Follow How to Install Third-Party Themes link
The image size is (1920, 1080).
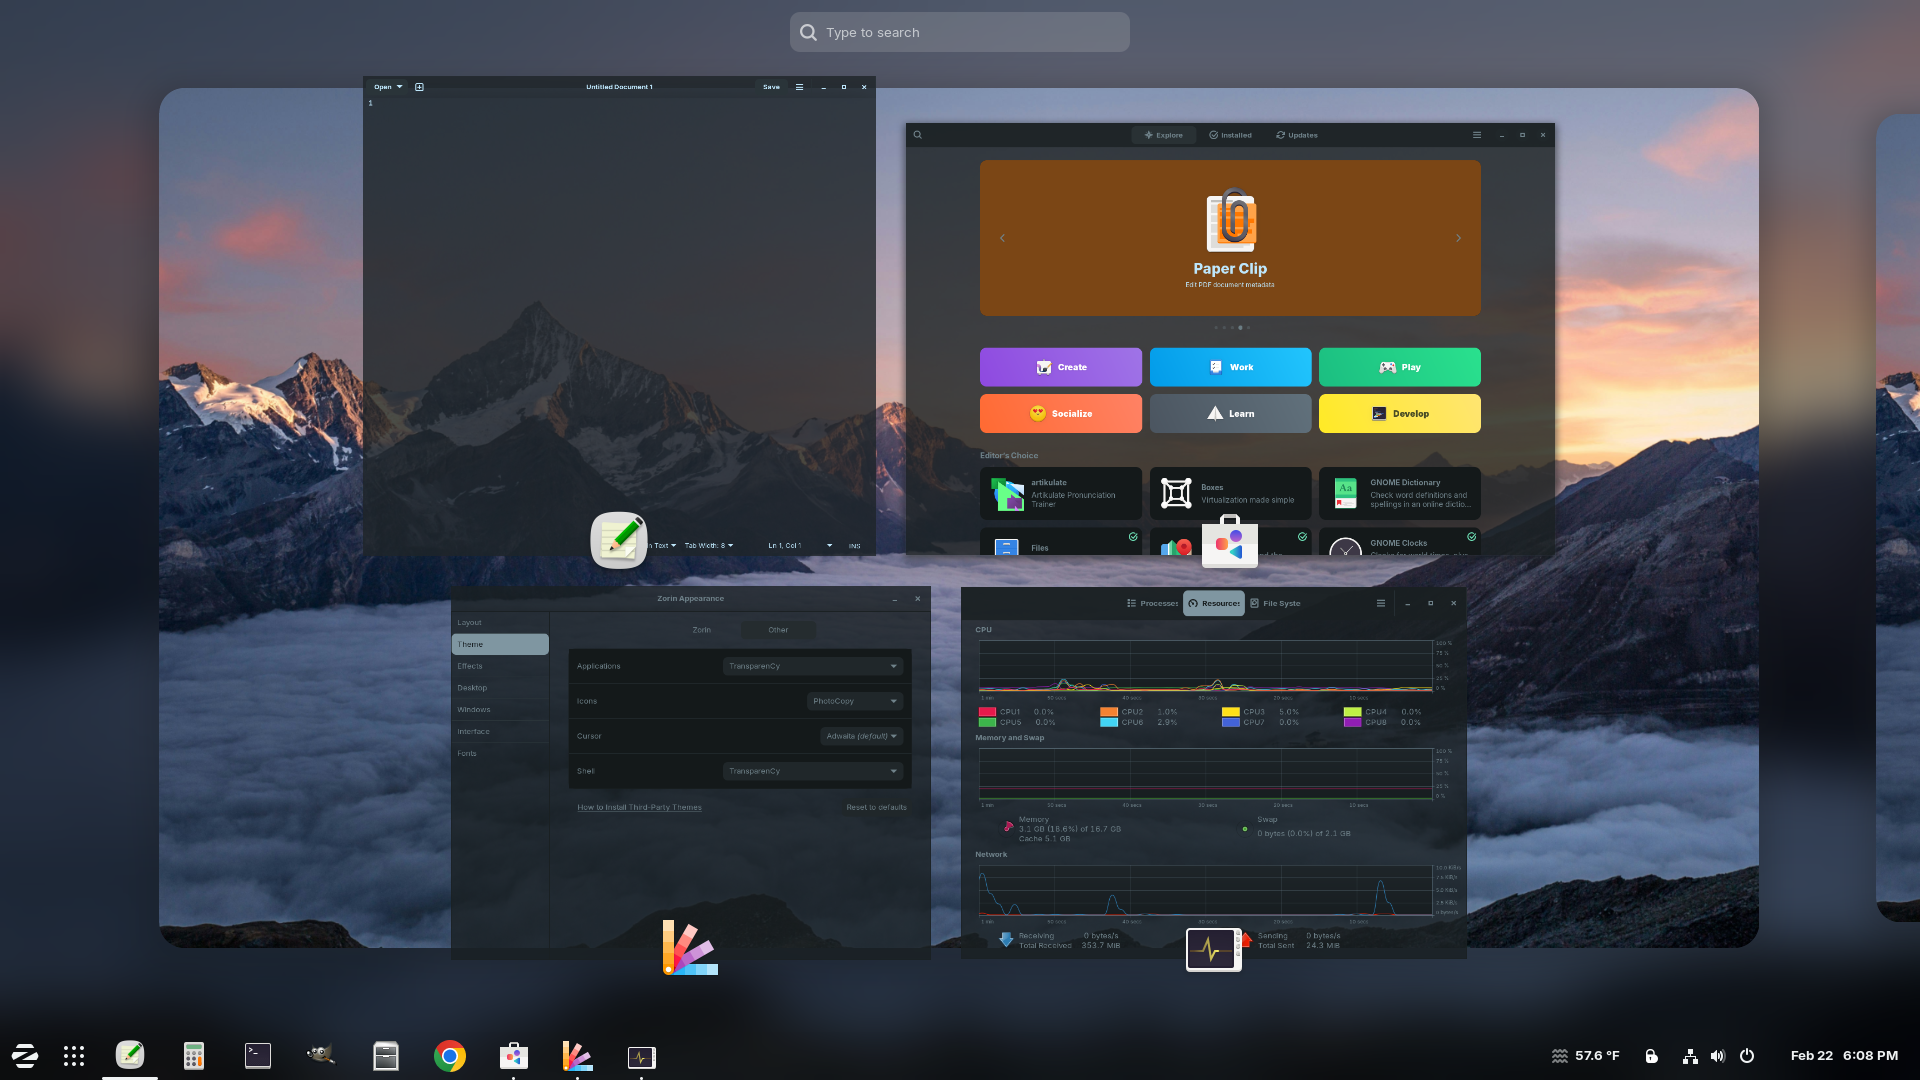[x=639, y=807]
